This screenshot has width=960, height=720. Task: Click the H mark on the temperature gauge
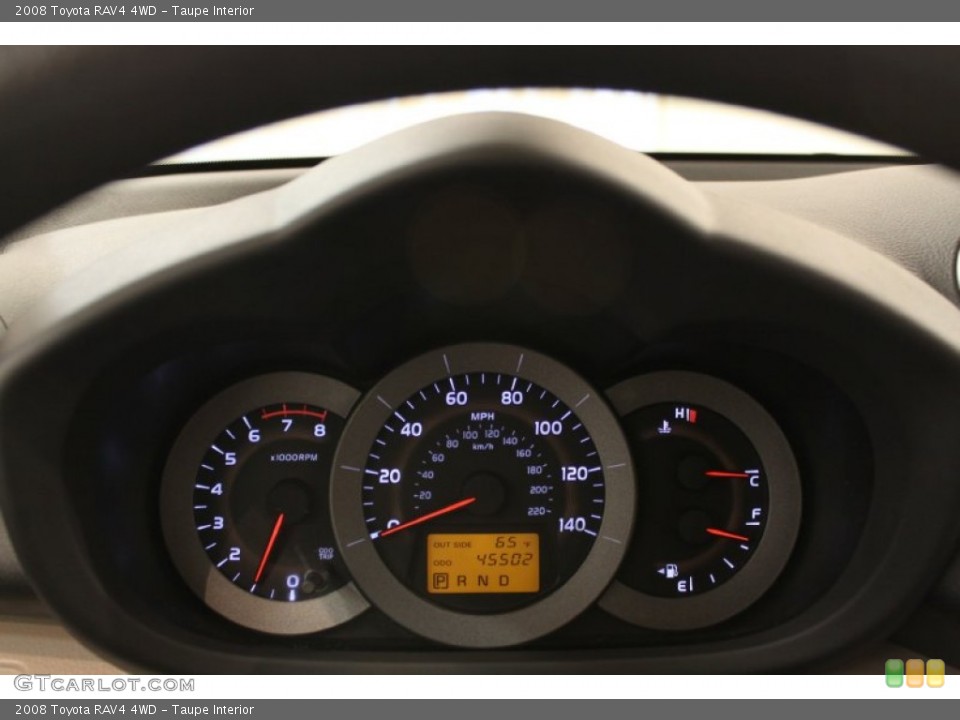coord(680,414)
